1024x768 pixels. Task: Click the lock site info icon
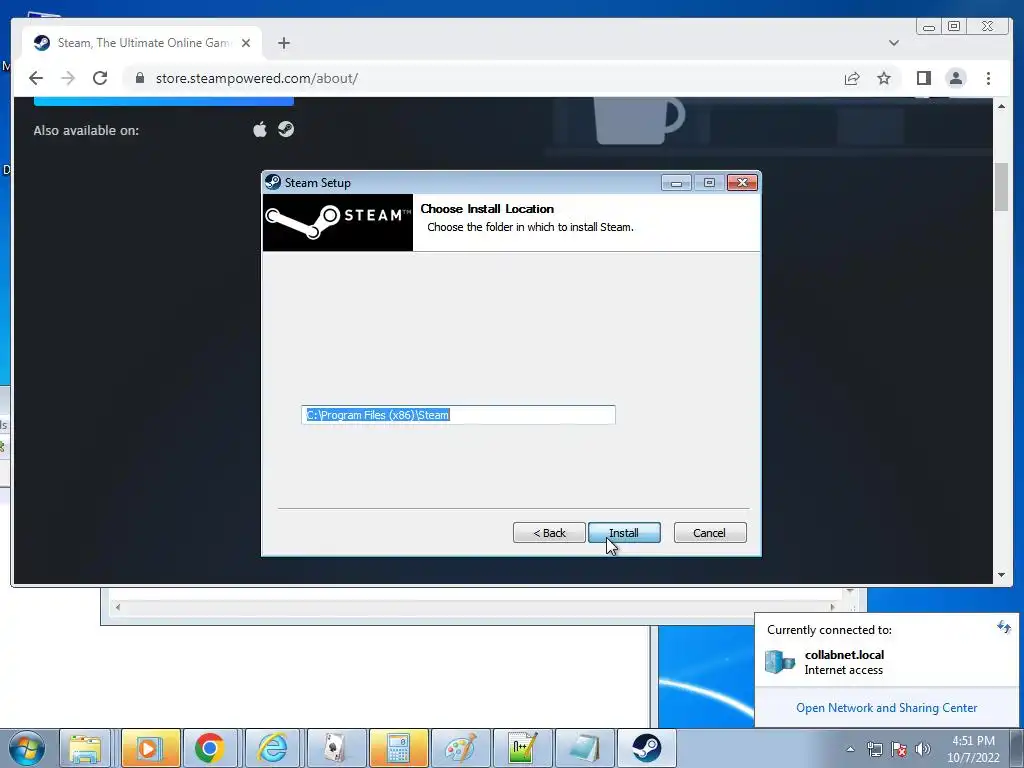(139, 78)
